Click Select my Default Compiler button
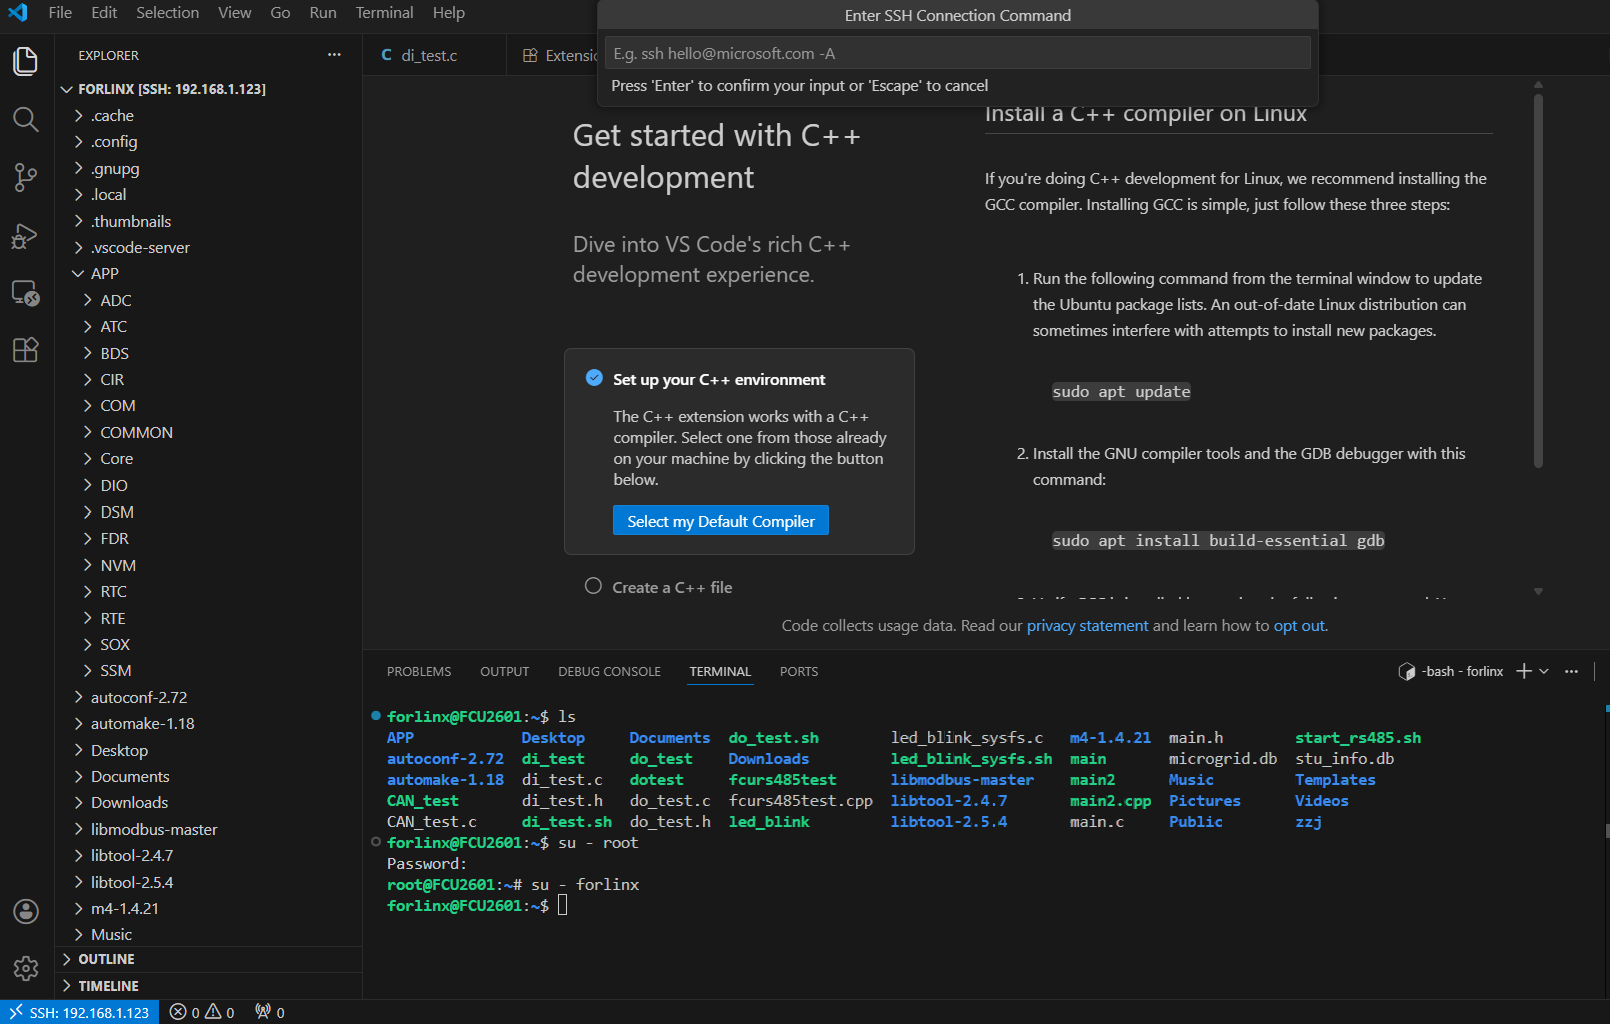This screenshot has height=1024, width=1610. (x=721, y=520)
